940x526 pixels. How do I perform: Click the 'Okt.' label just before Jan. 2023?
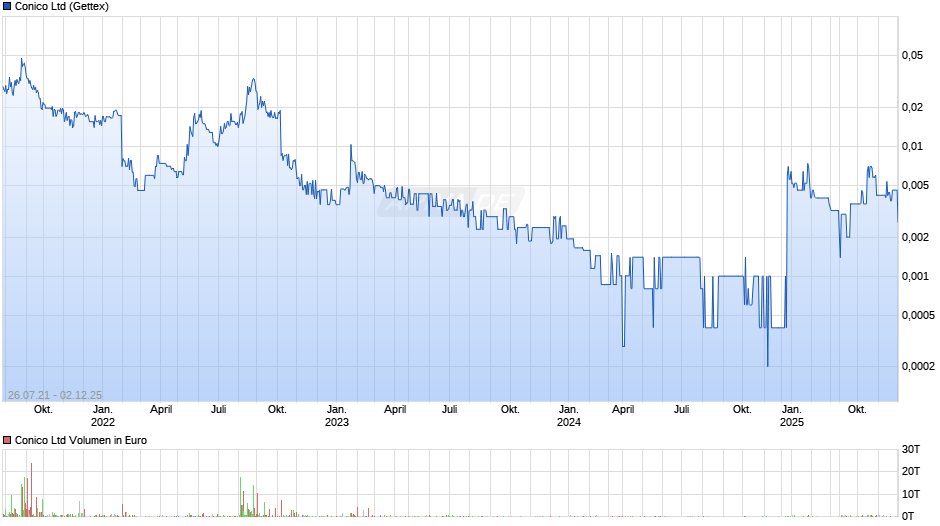click(277, 410)
